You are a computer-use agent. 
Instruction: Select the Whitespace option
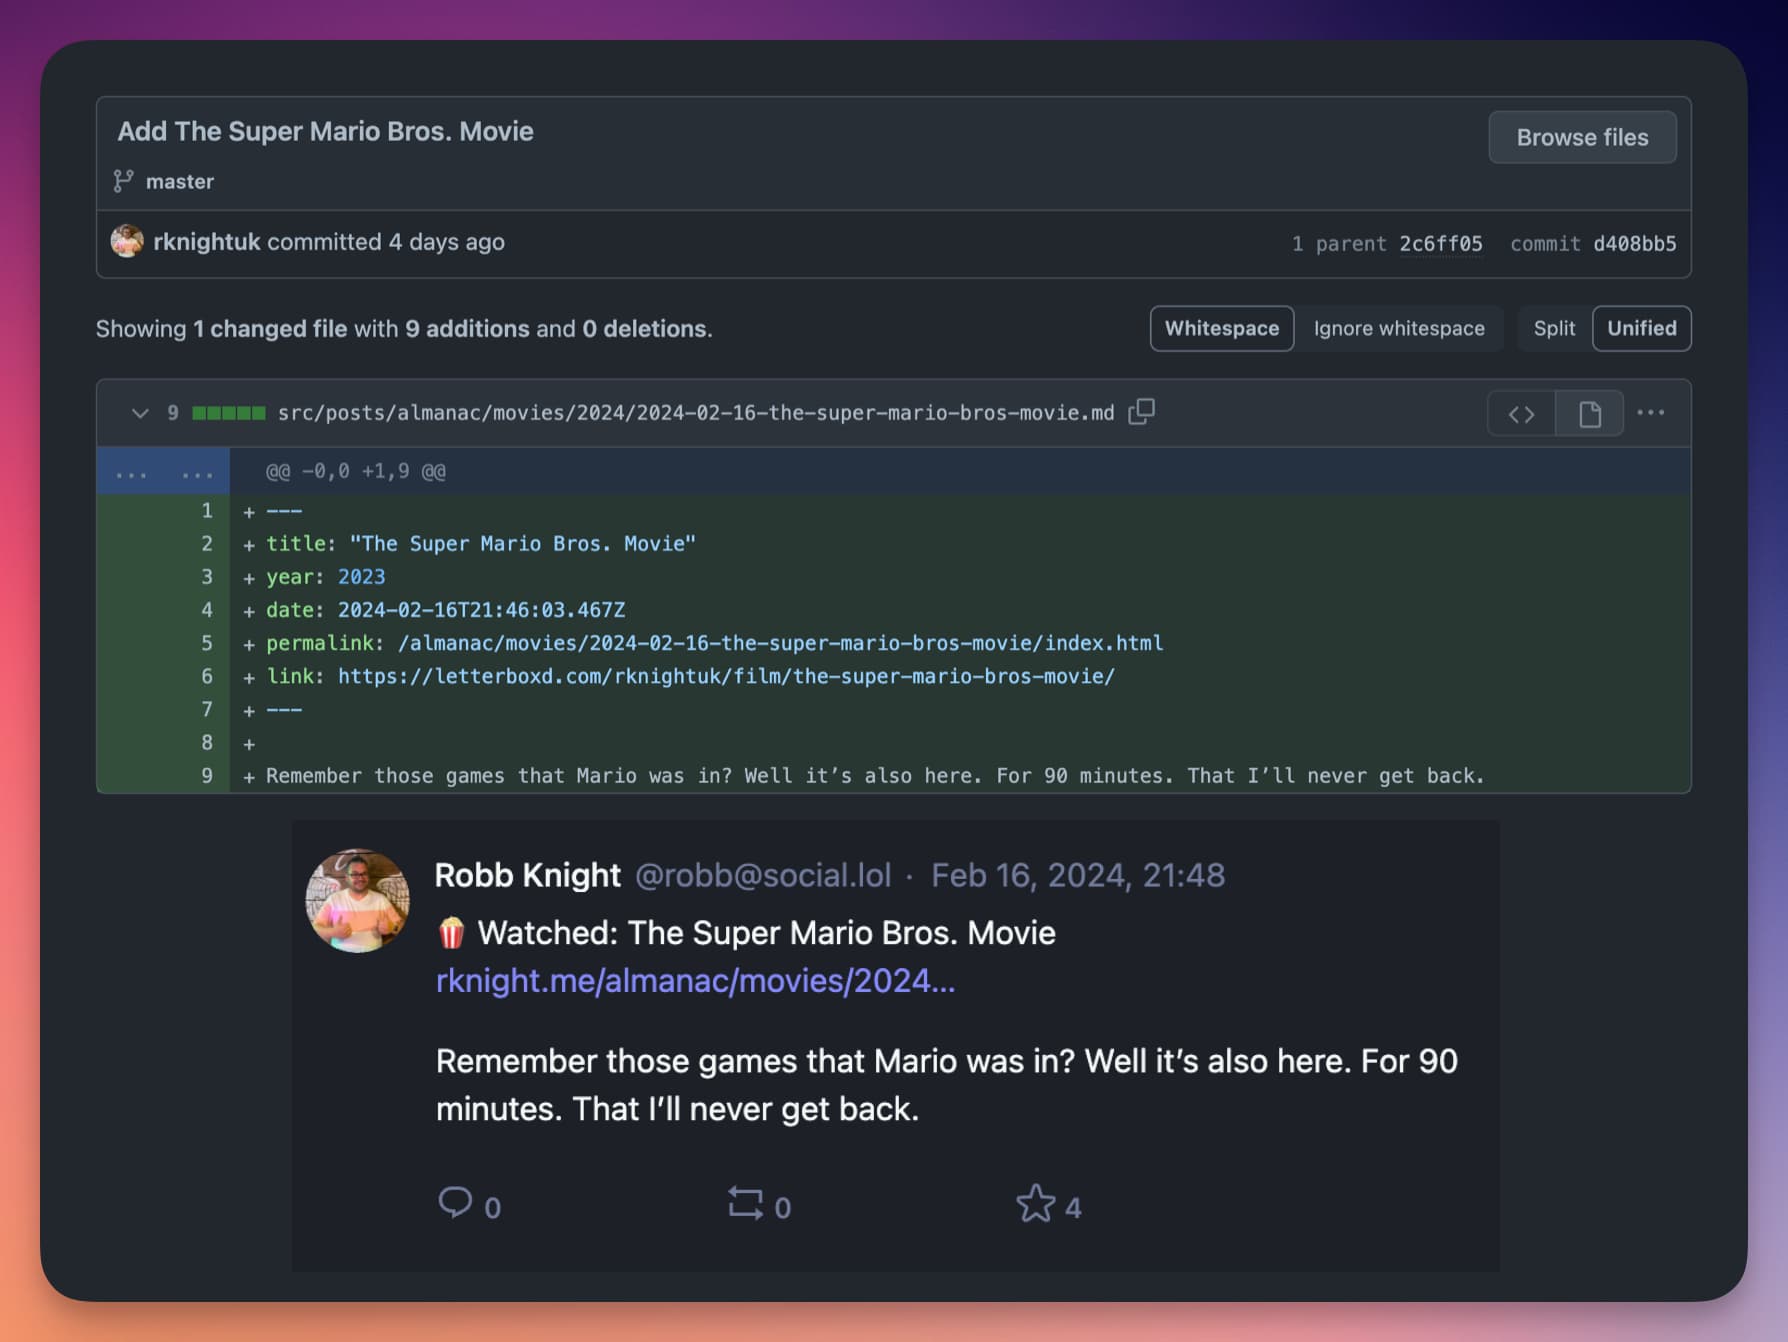tap(1222, 328)
